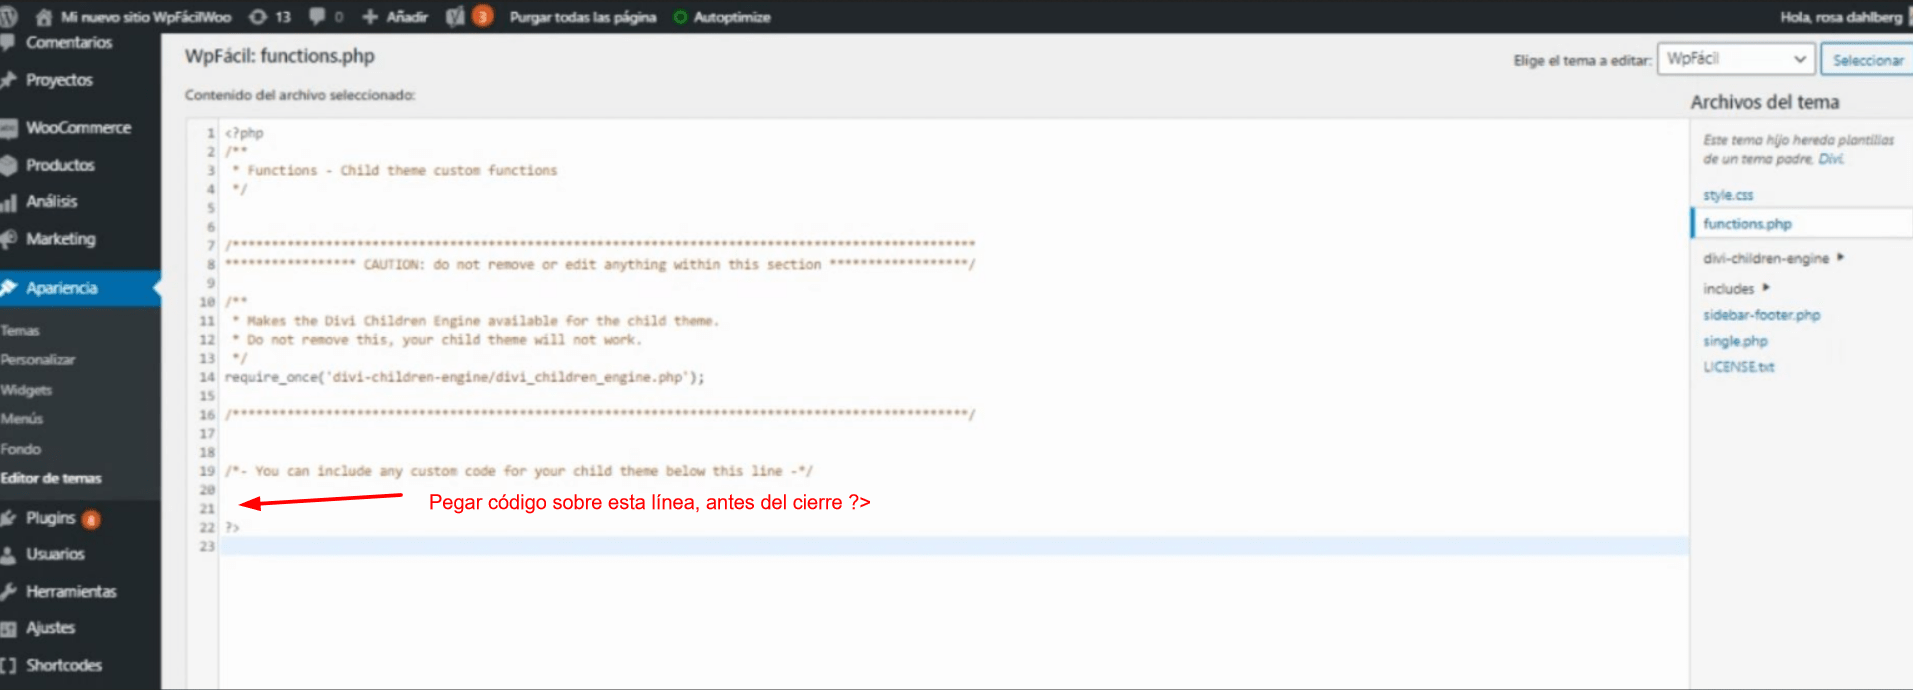
Task: Click the Comentarios sidebar icon
Action: point(8,42)
